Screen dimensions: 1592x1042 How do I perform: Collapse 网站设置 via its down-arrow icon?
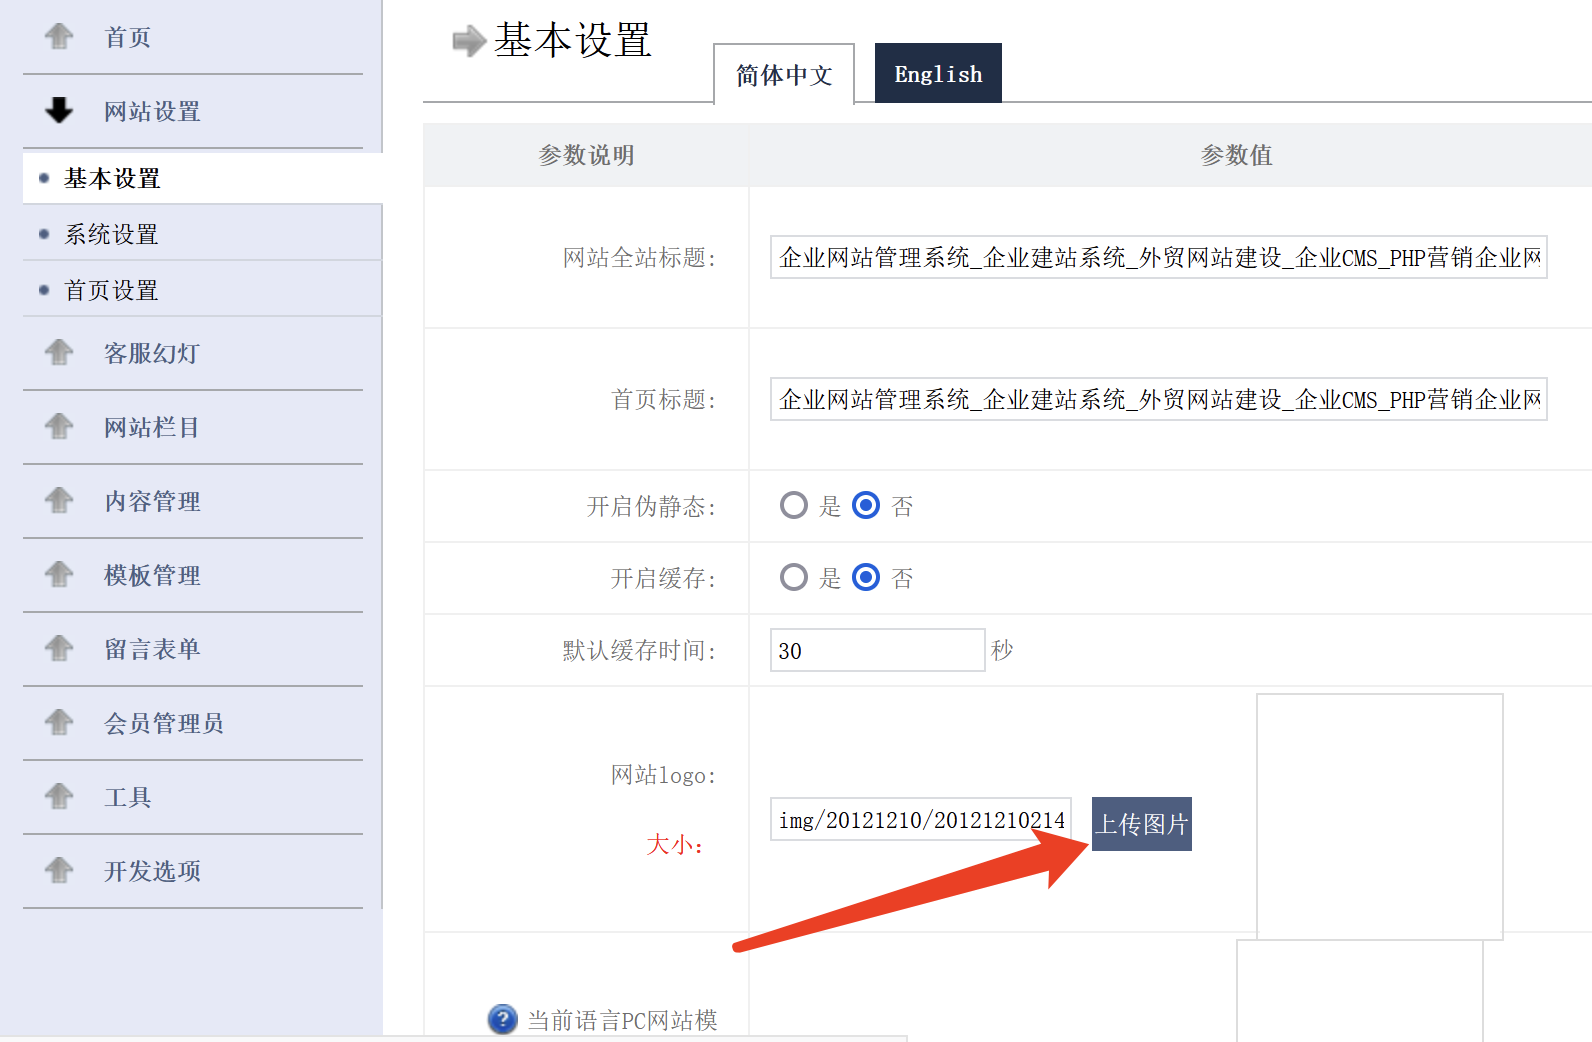click(x=59, y=111)
